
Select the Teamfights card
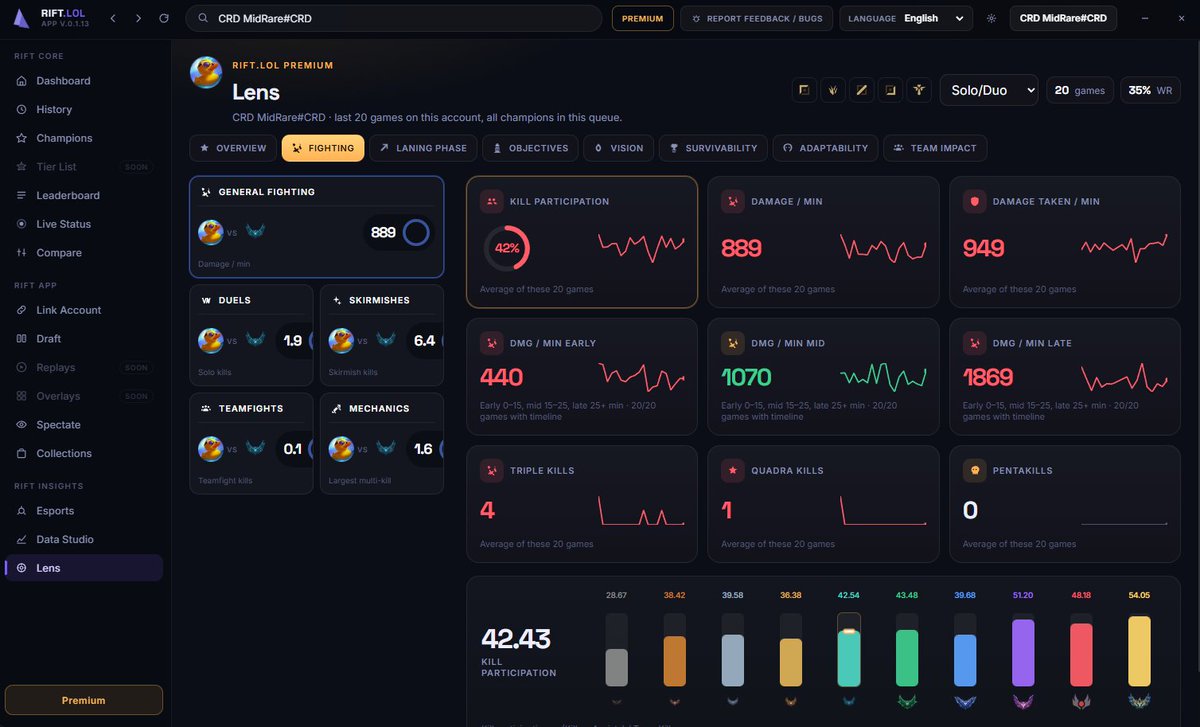pos(251,443)
